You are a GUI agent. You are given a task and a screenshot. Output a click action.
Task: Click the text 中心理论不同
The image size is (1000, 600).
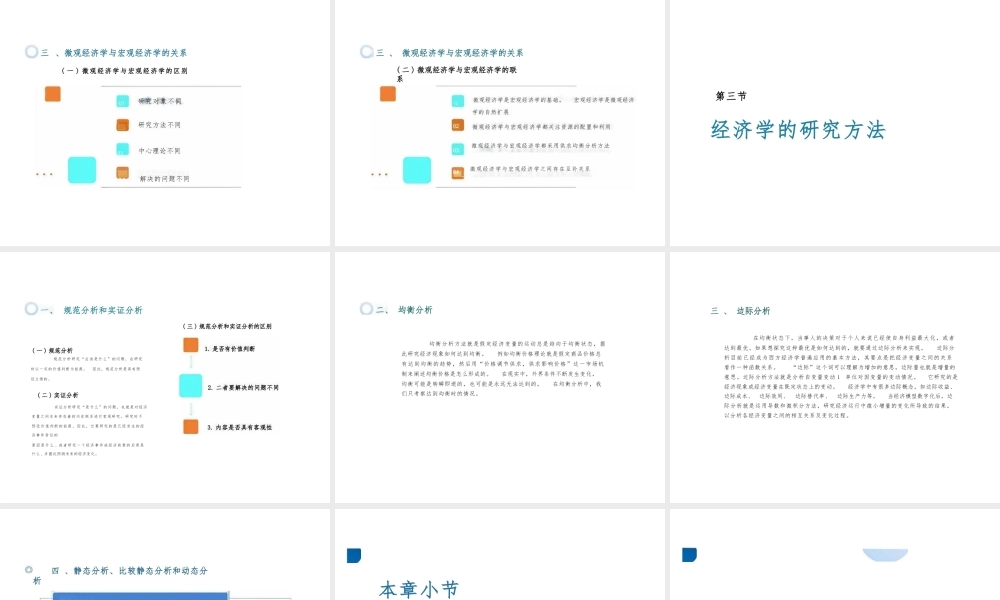[x=159, y=150]
